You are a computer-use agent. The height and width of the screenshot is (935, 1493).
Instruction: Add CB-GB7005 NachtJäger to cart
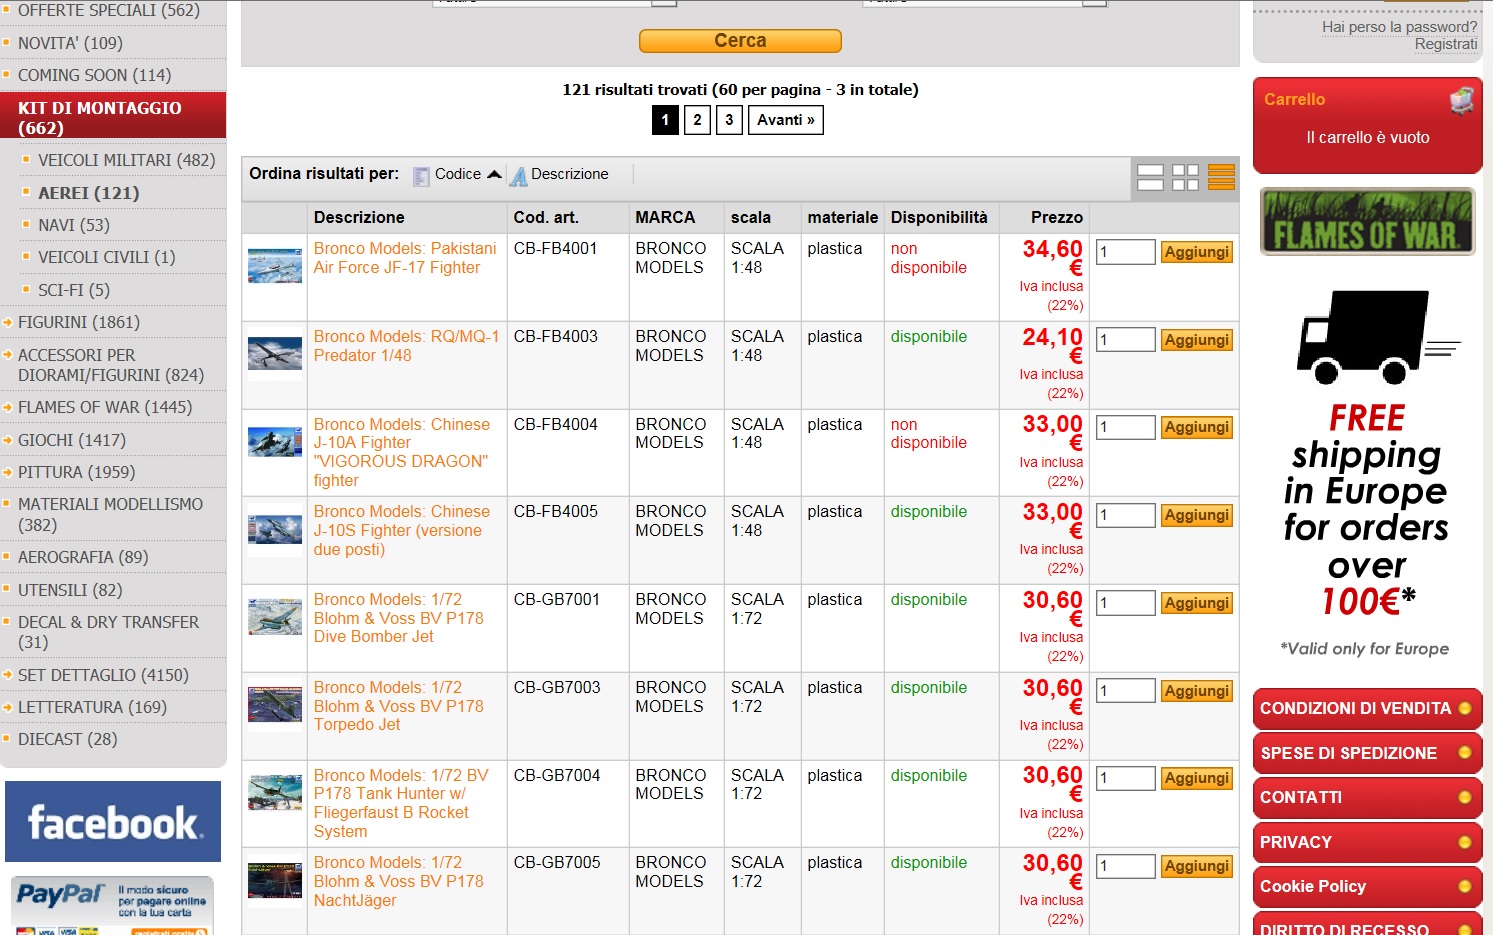[1197, 866]
